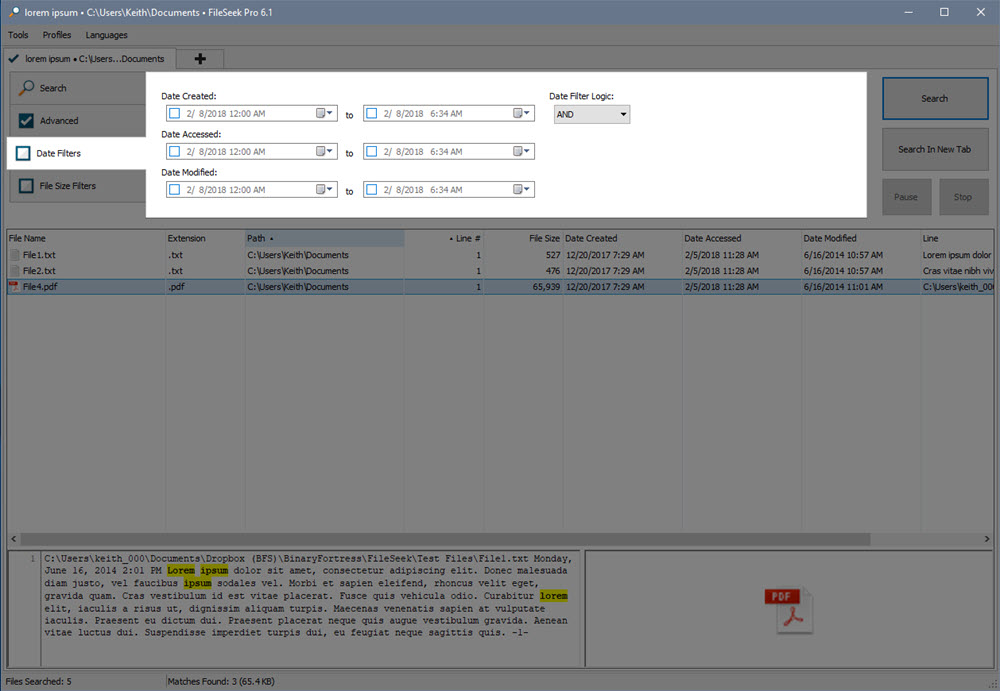
Task: Click the Matches Found: 3 status text
Action: pos(221,681)
